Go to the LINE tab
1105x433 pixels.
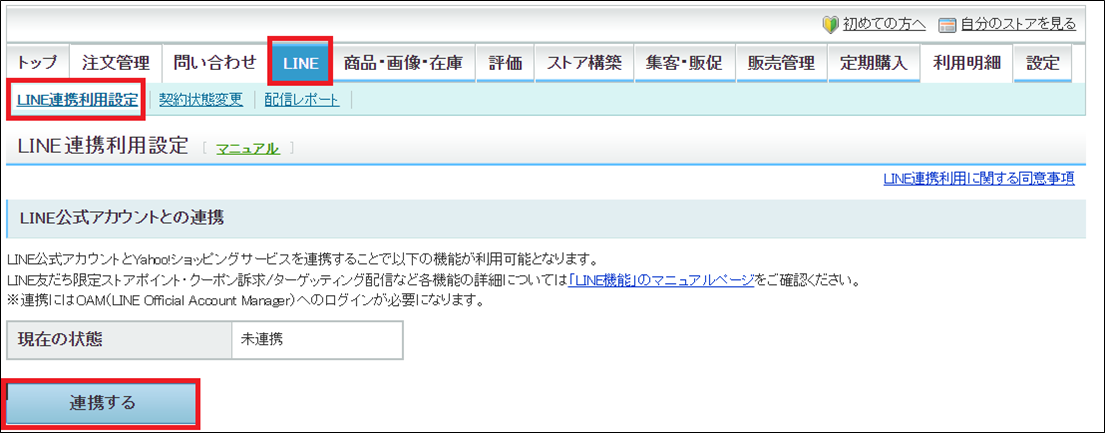coord(301,63)
